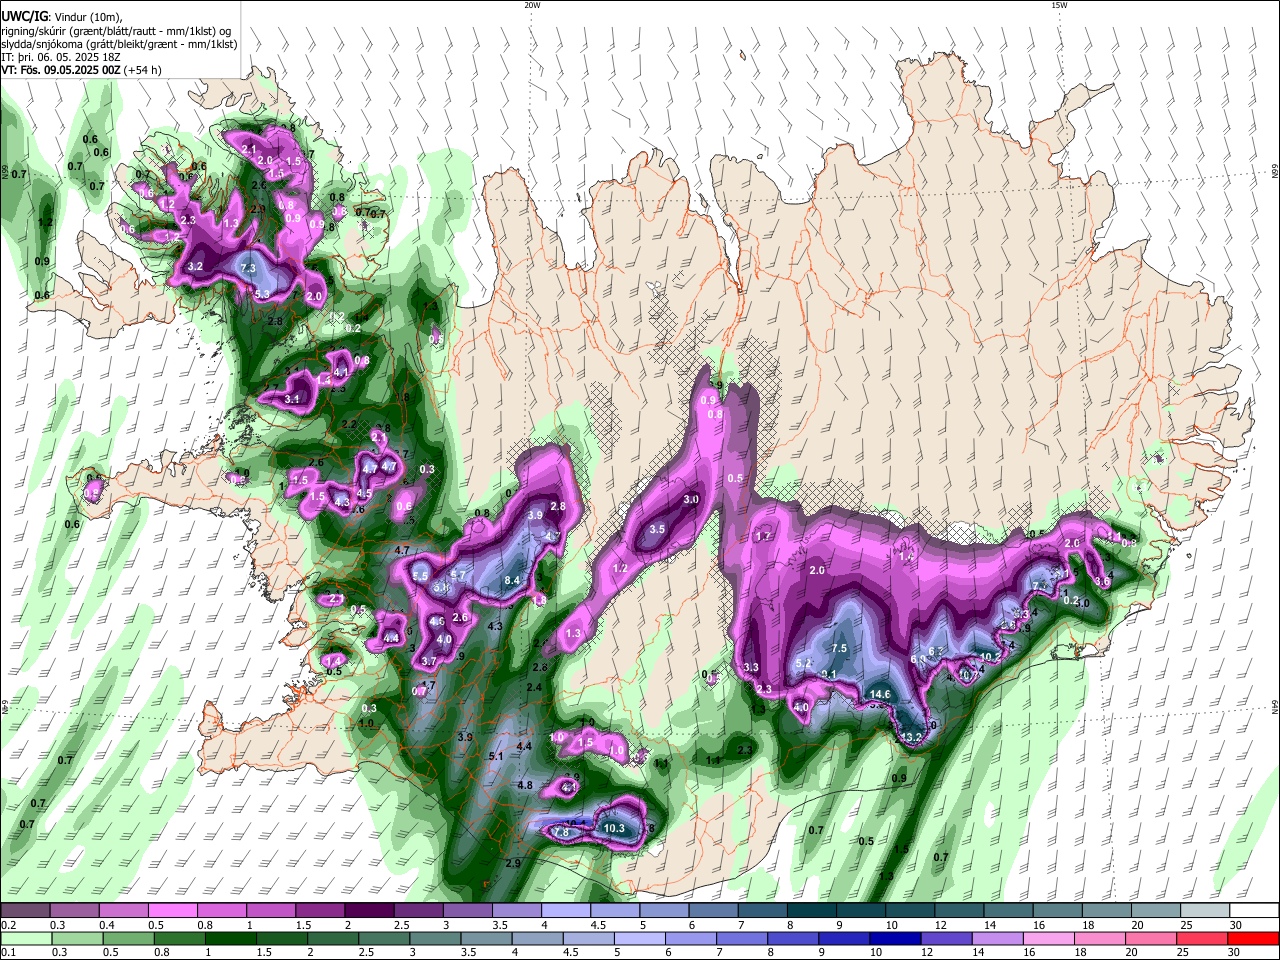The image size is (1280, 960).
Task: Click the 4.8 rain value in the southwest
Action: 525,785
